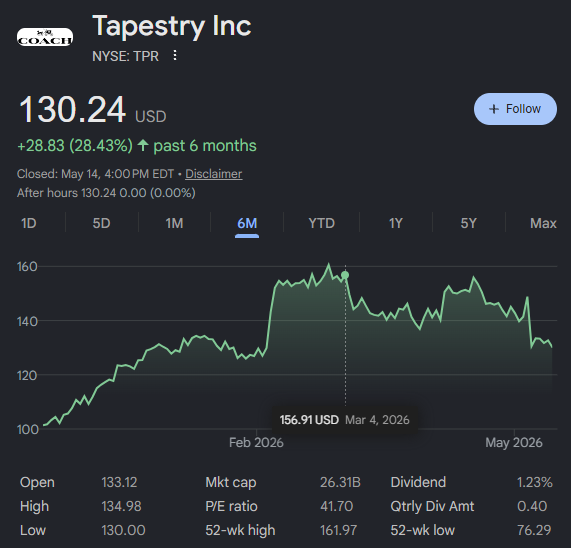This screenshot has height=548, width=571.
Task: Click the Open value 133.12
Action: (119, 482)
